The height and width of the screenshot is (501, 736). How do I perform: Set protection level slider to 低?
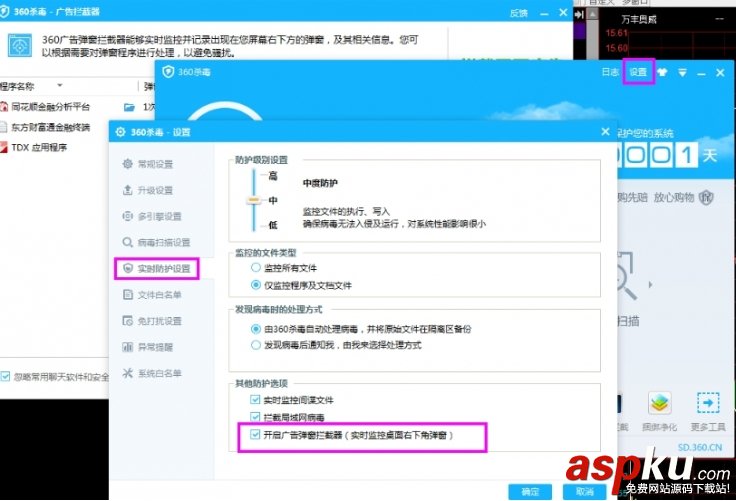[272, 225]
